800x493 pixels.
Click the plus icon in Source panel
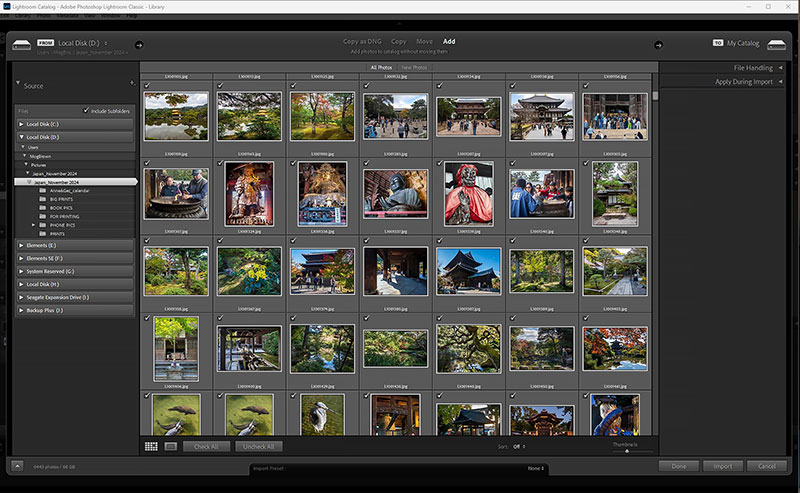pyautogui.click(x=131, y=83)
